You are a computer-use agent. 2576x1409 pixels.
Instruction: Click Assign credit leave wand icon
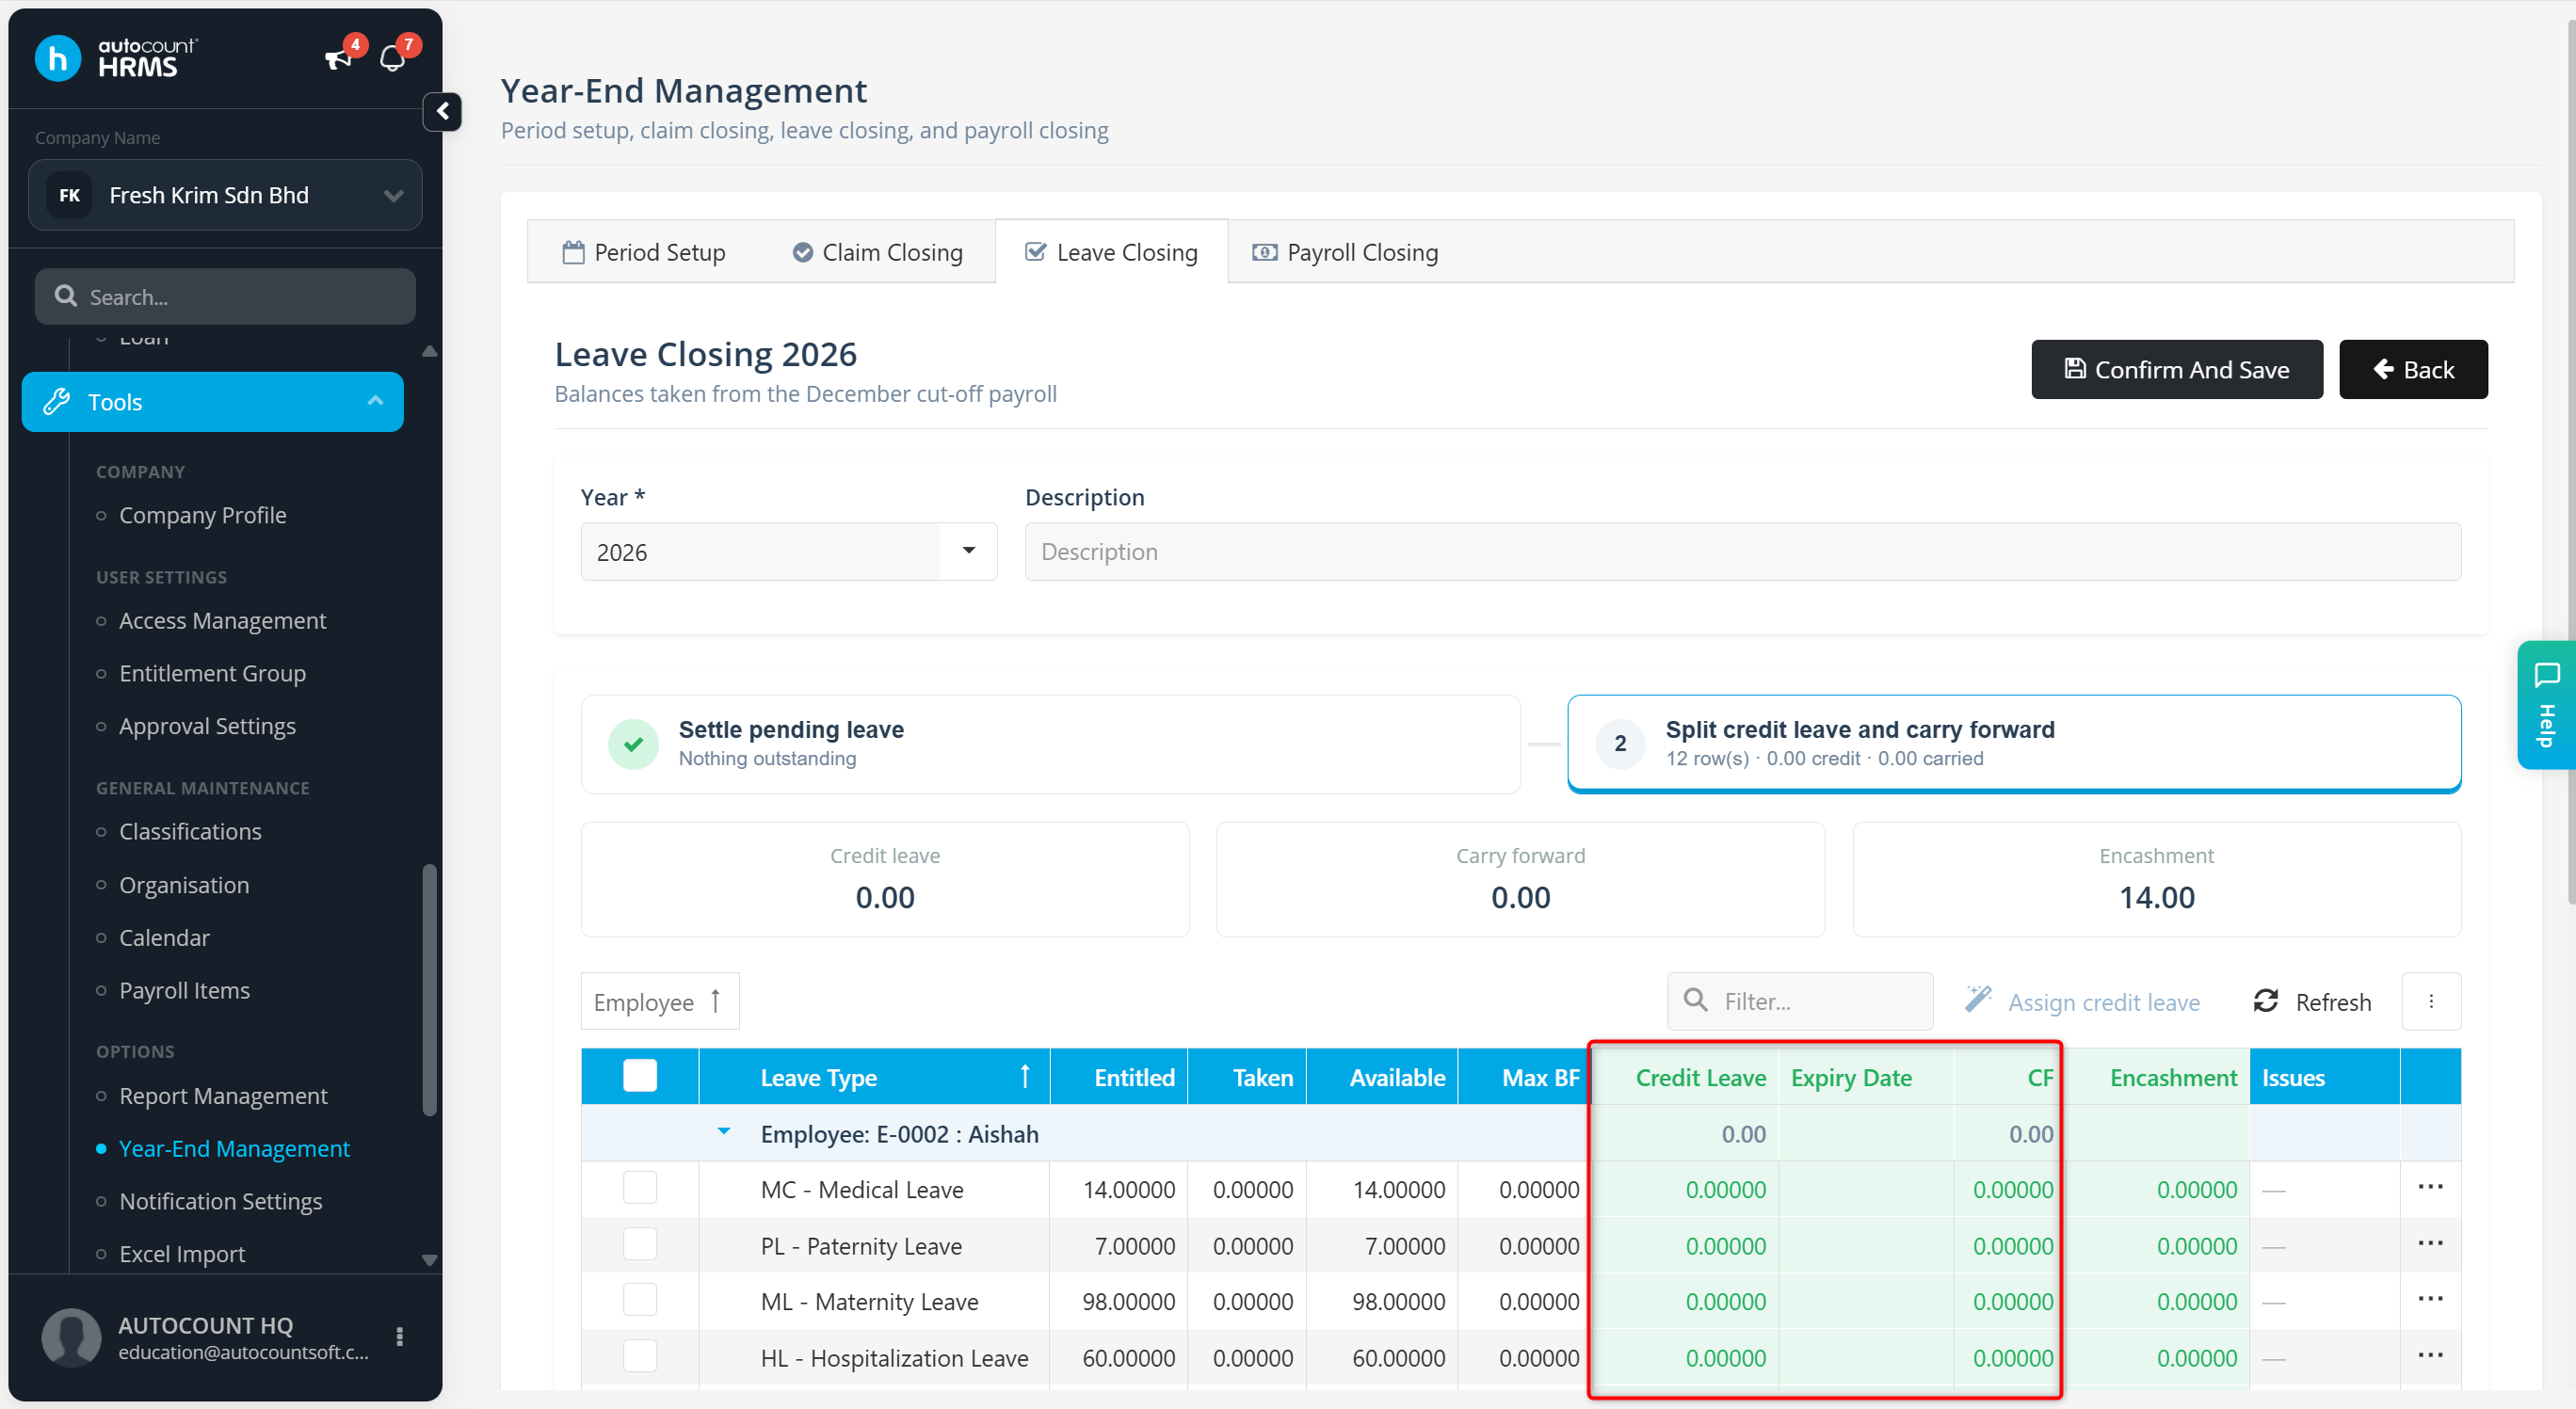(1977, 1000)
